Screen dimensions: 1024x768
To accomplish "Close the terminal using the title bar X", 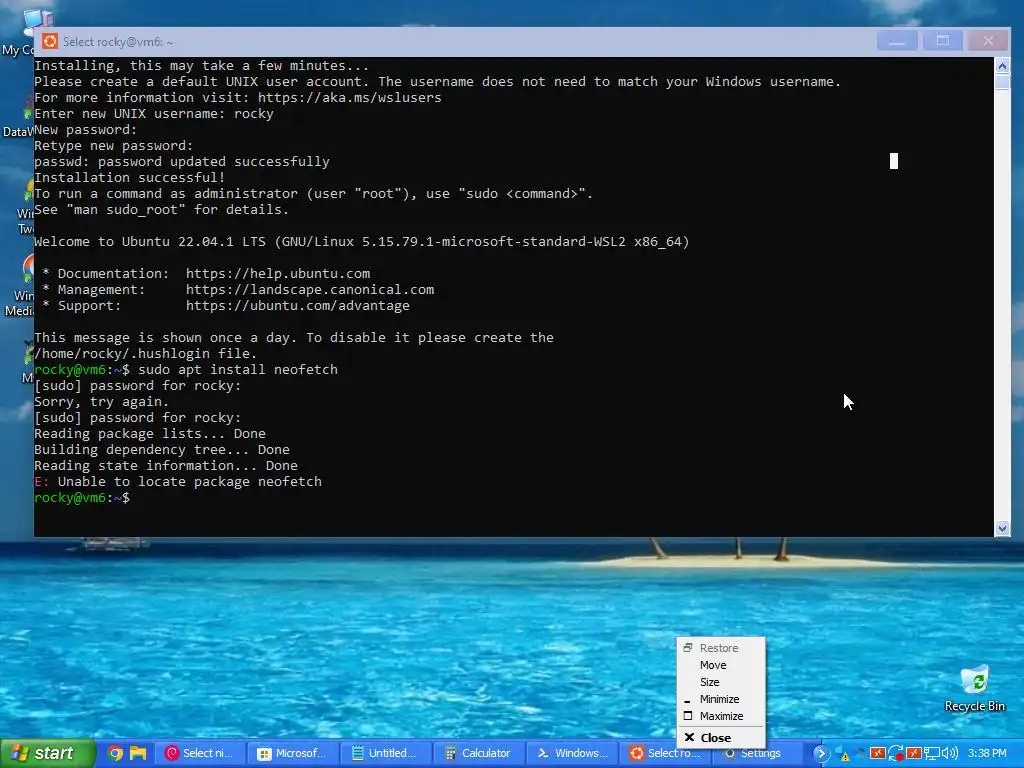I will coord(988,41).
